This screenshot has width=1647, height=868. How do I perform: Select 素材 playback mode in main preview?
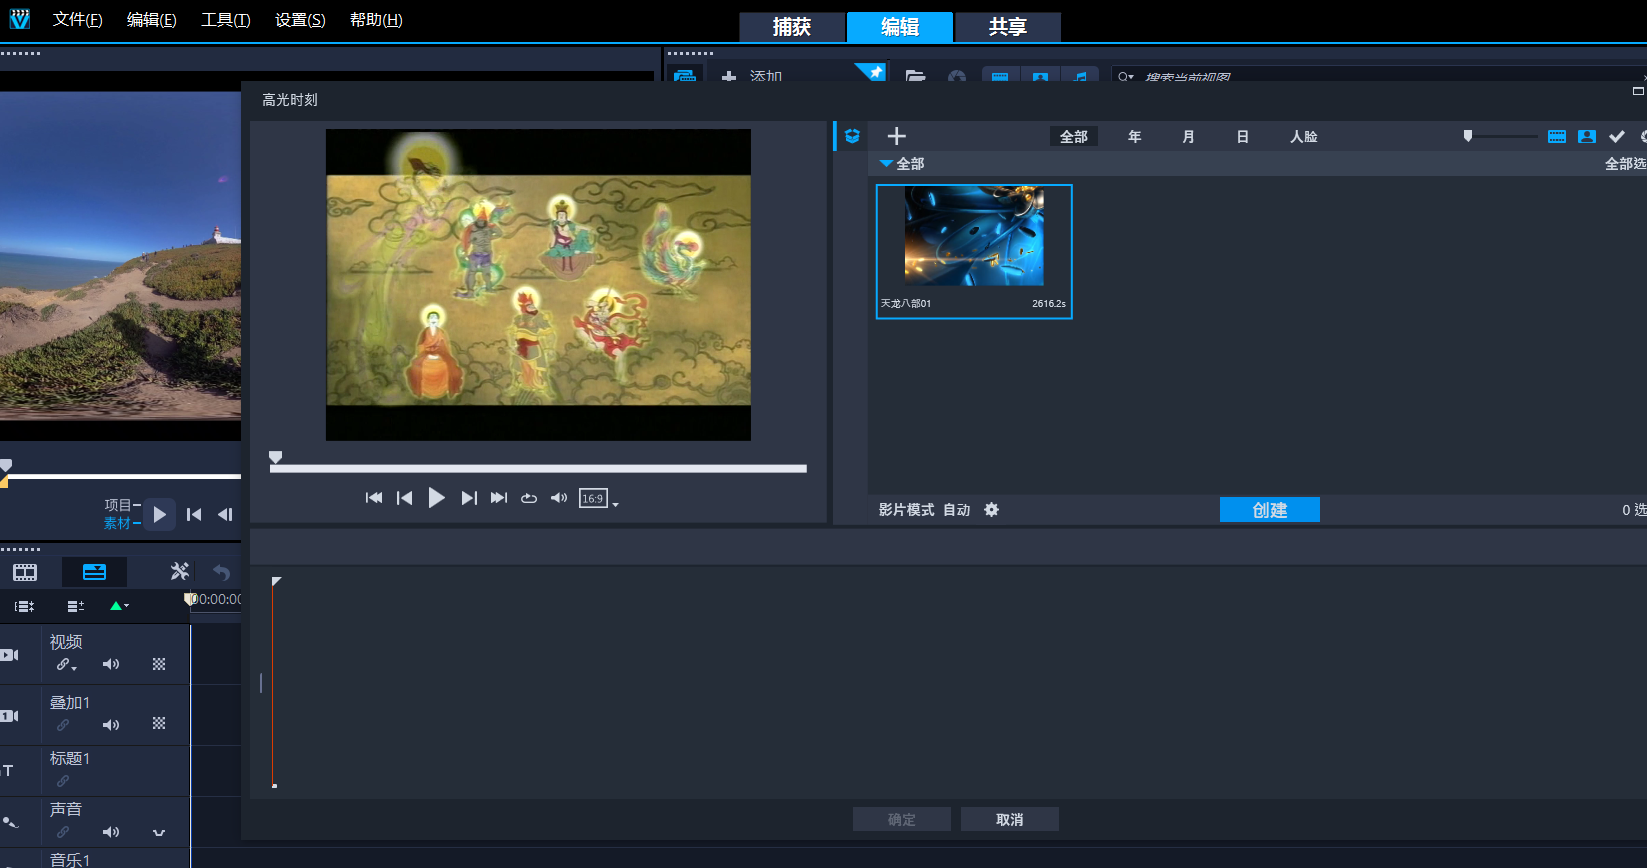coord(118,523)
